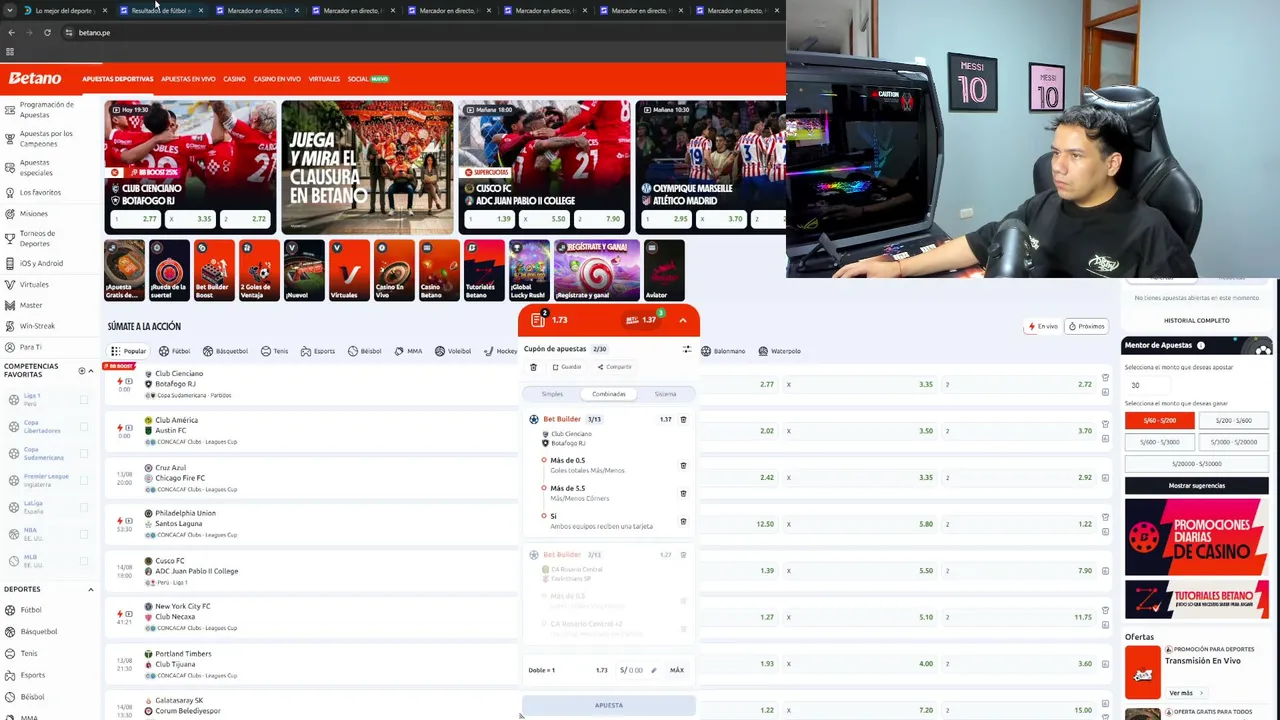The height and width of the screenshot is (720, 1280).
Task: Click the MÁX stake button
Action: click(677, 670)
